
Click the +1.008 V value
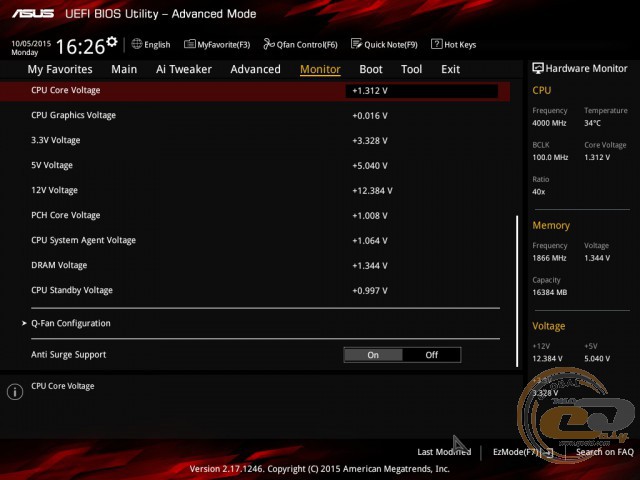370,216
